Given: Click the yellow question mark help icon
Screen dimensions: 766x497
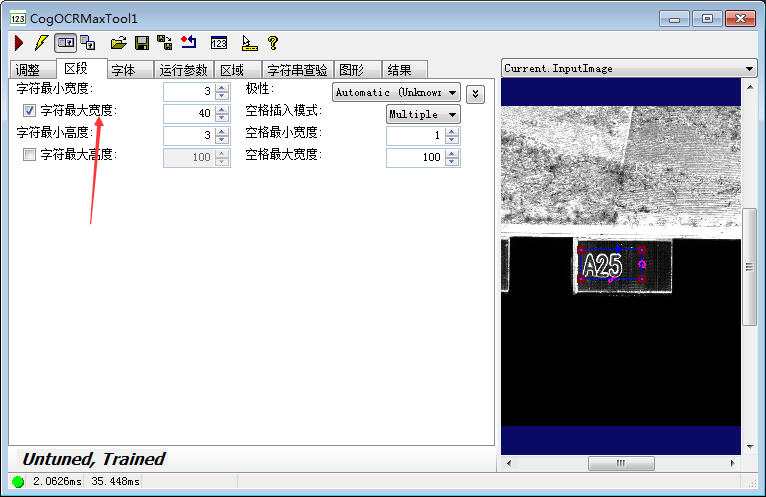Looking at the screenshot, I should point(272,43).
